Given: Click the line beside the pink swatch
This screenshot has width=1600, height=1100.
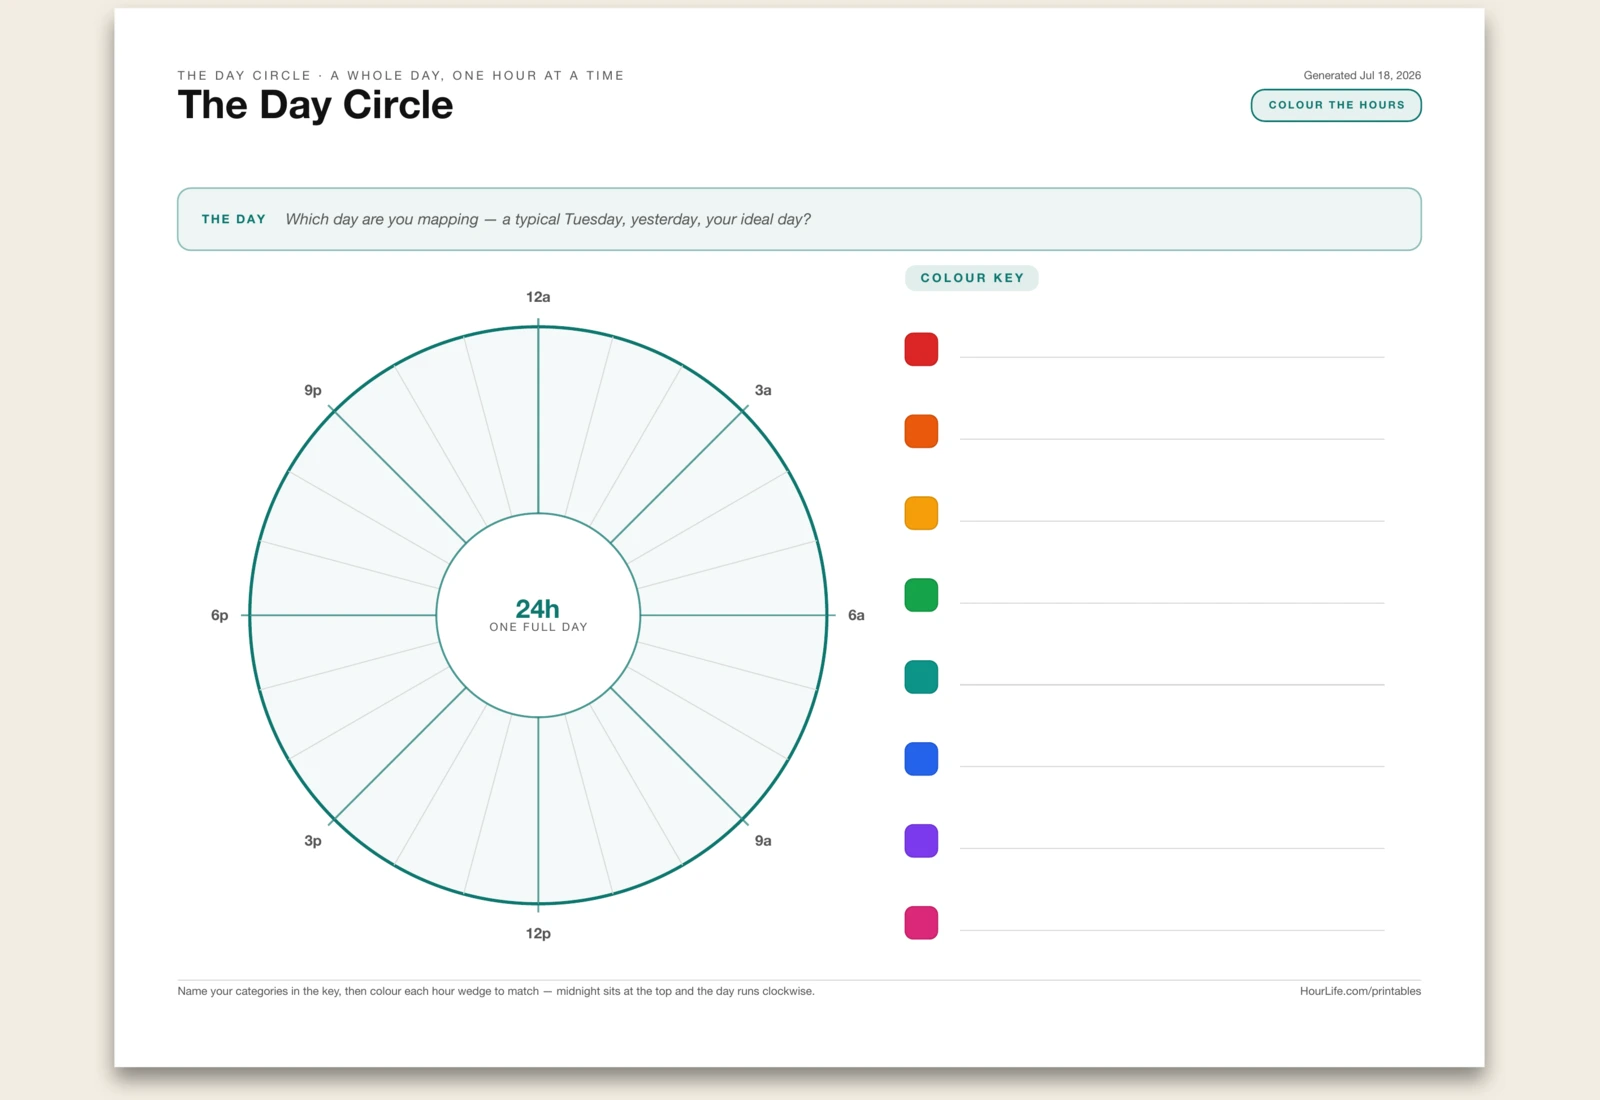Looking at the screenshot, I should [x=1172, y=930].
